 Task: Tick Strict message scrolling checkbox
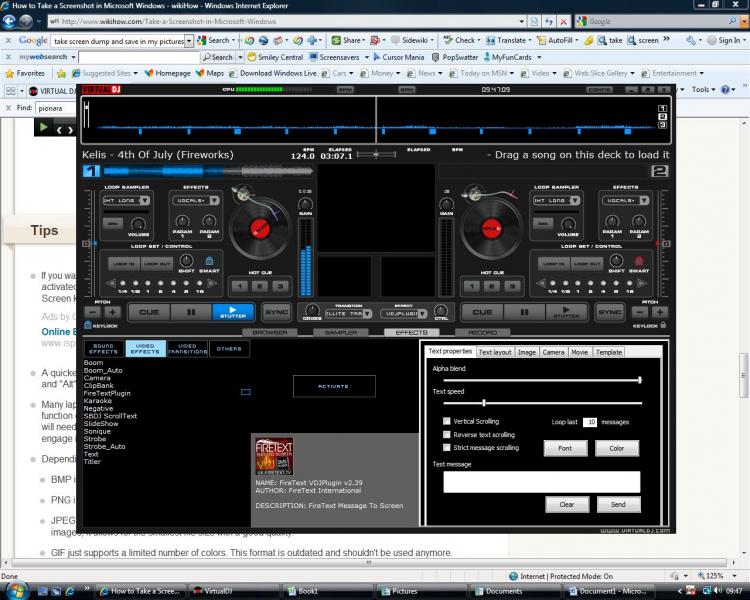(447, 448)
